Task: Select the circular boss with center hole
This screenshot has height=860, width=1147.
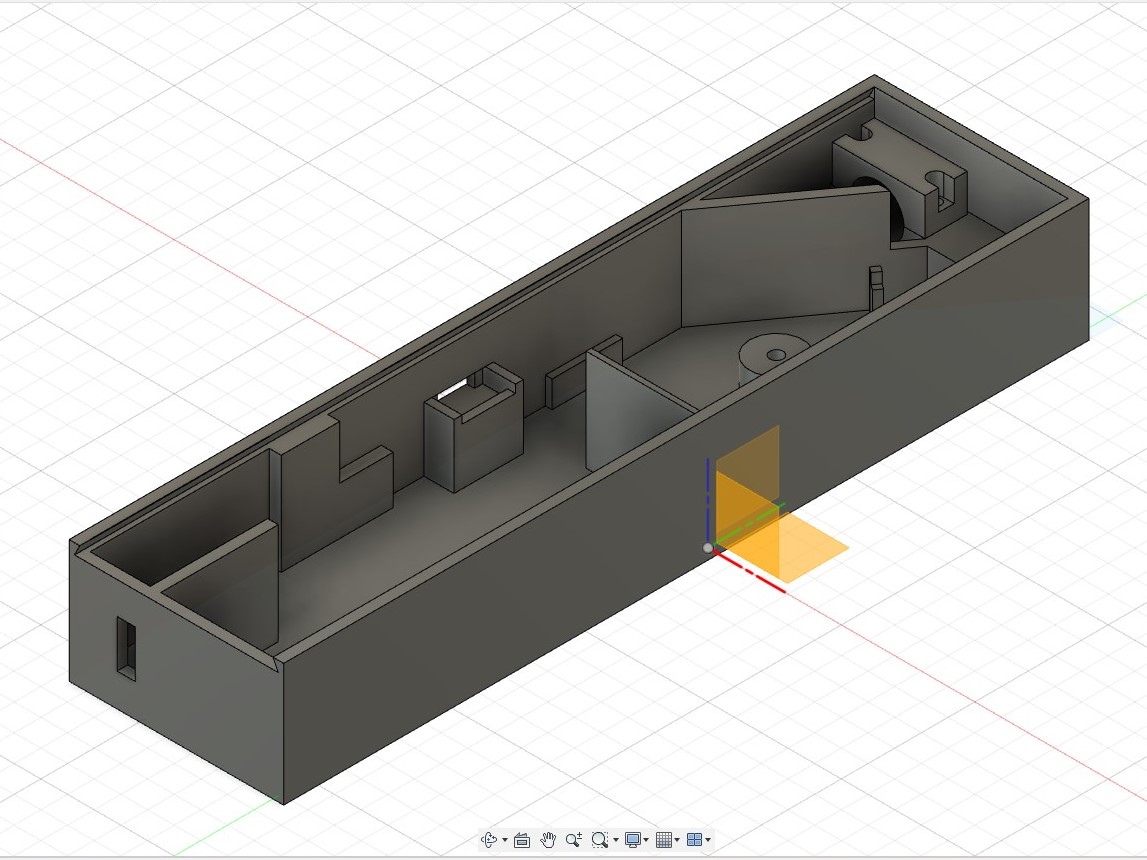Action: [774, 354]
